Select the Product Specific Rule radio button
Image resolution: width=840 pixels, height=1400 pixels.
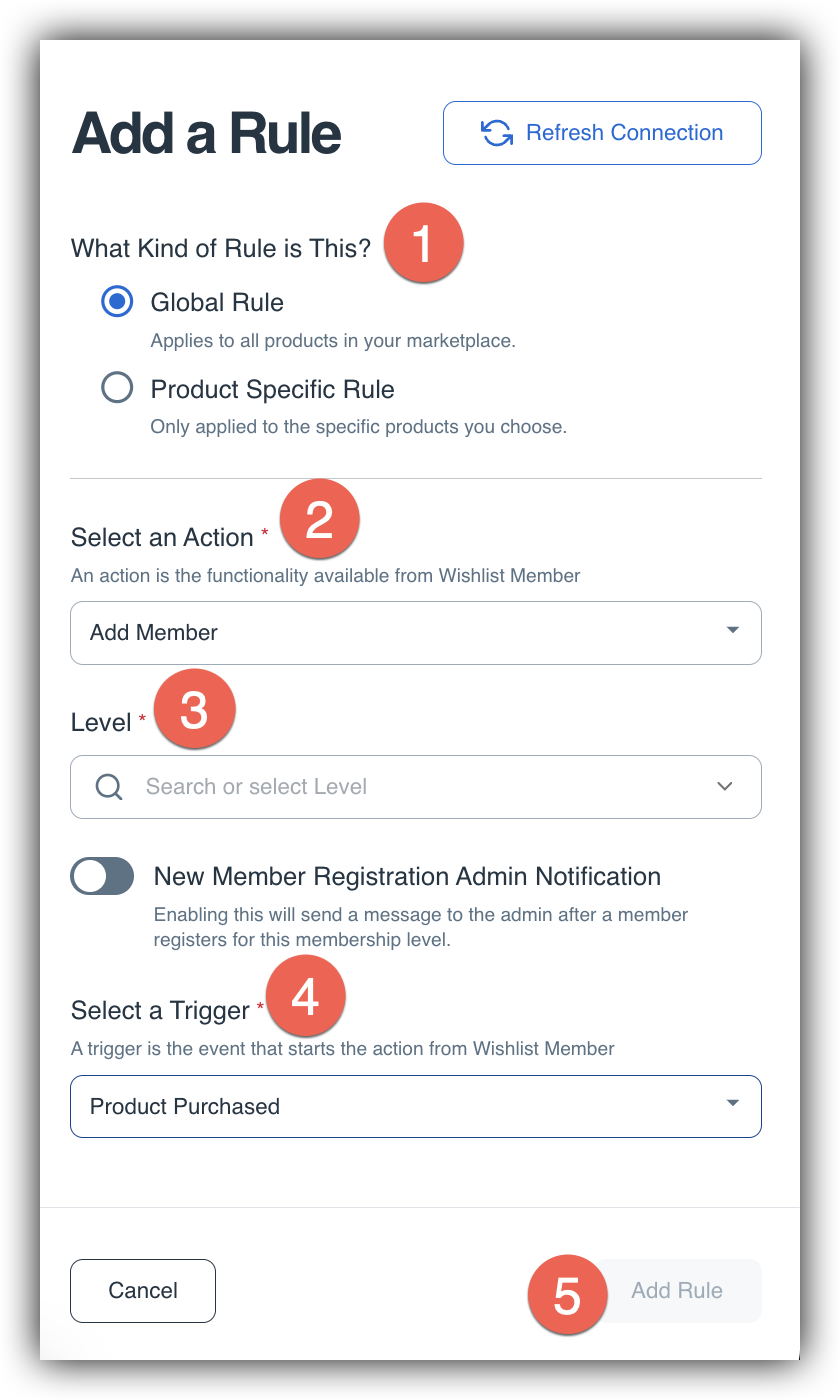point(117,388)
